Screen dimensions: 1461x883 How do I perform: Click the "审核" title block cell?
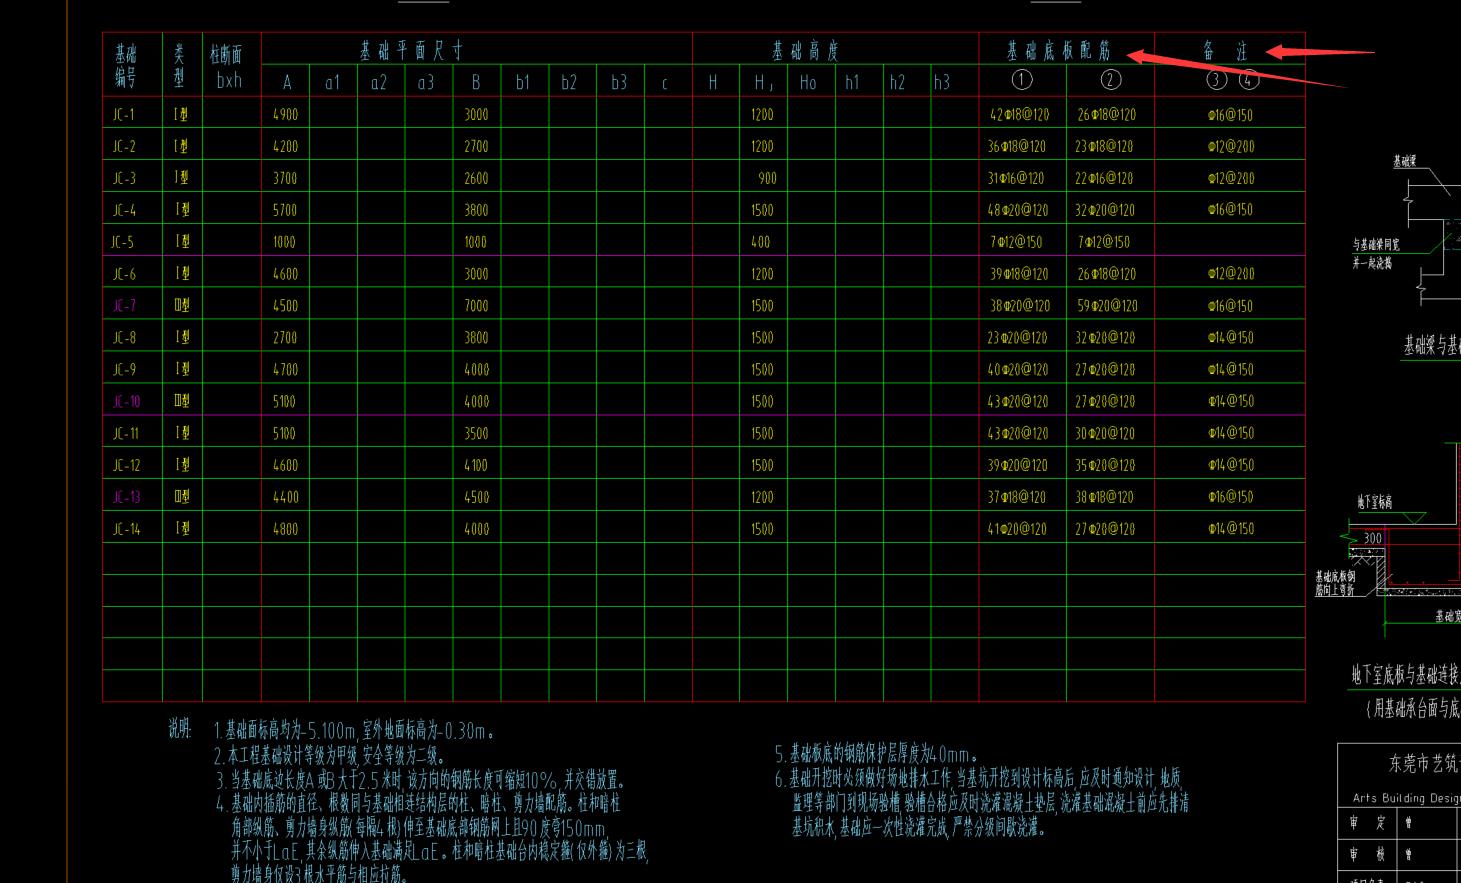[1367, 854]
